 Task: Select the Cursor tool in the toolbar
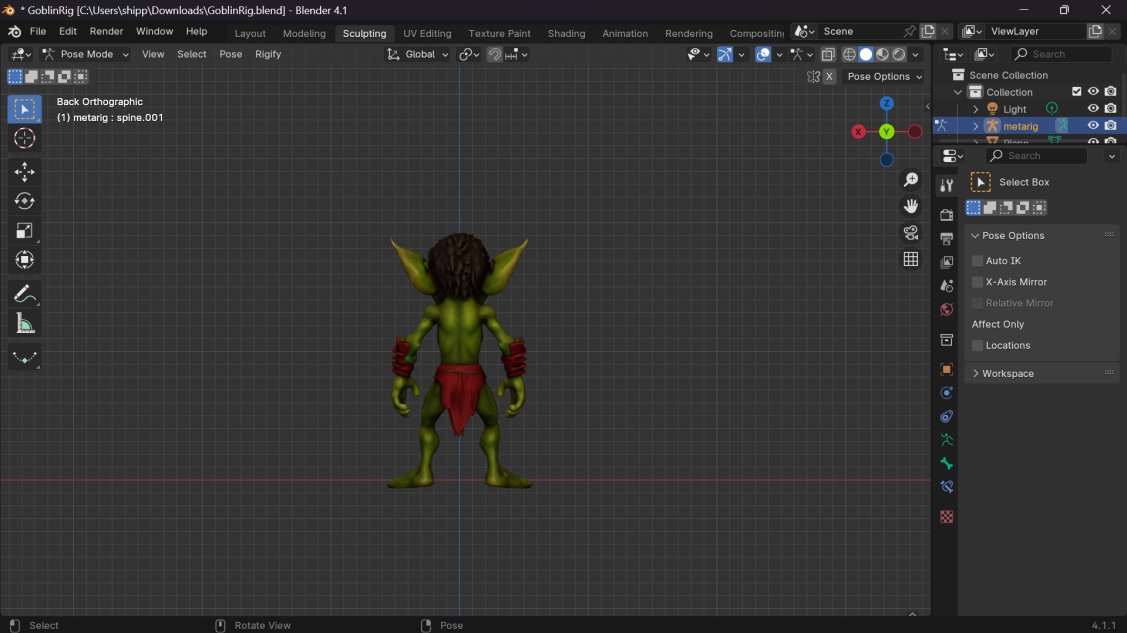pos(25,139)
